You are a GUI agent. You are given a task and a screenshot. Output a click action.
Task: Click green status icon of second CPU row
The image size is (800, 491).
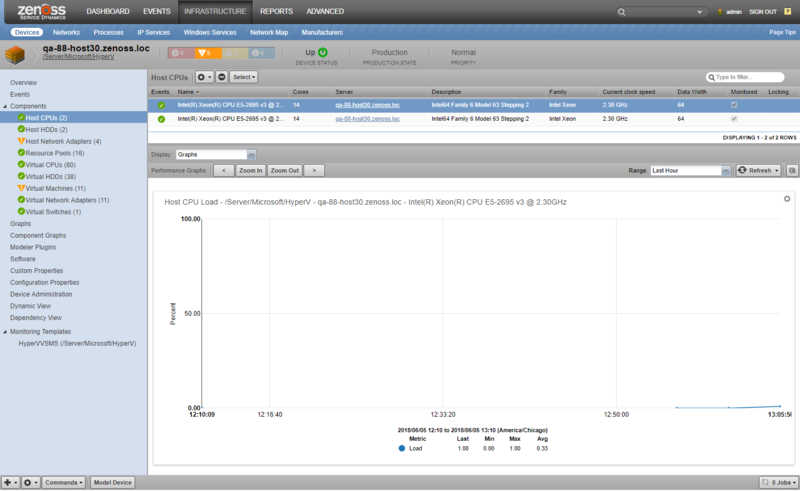pyautogui.click(x=161, y=119)
